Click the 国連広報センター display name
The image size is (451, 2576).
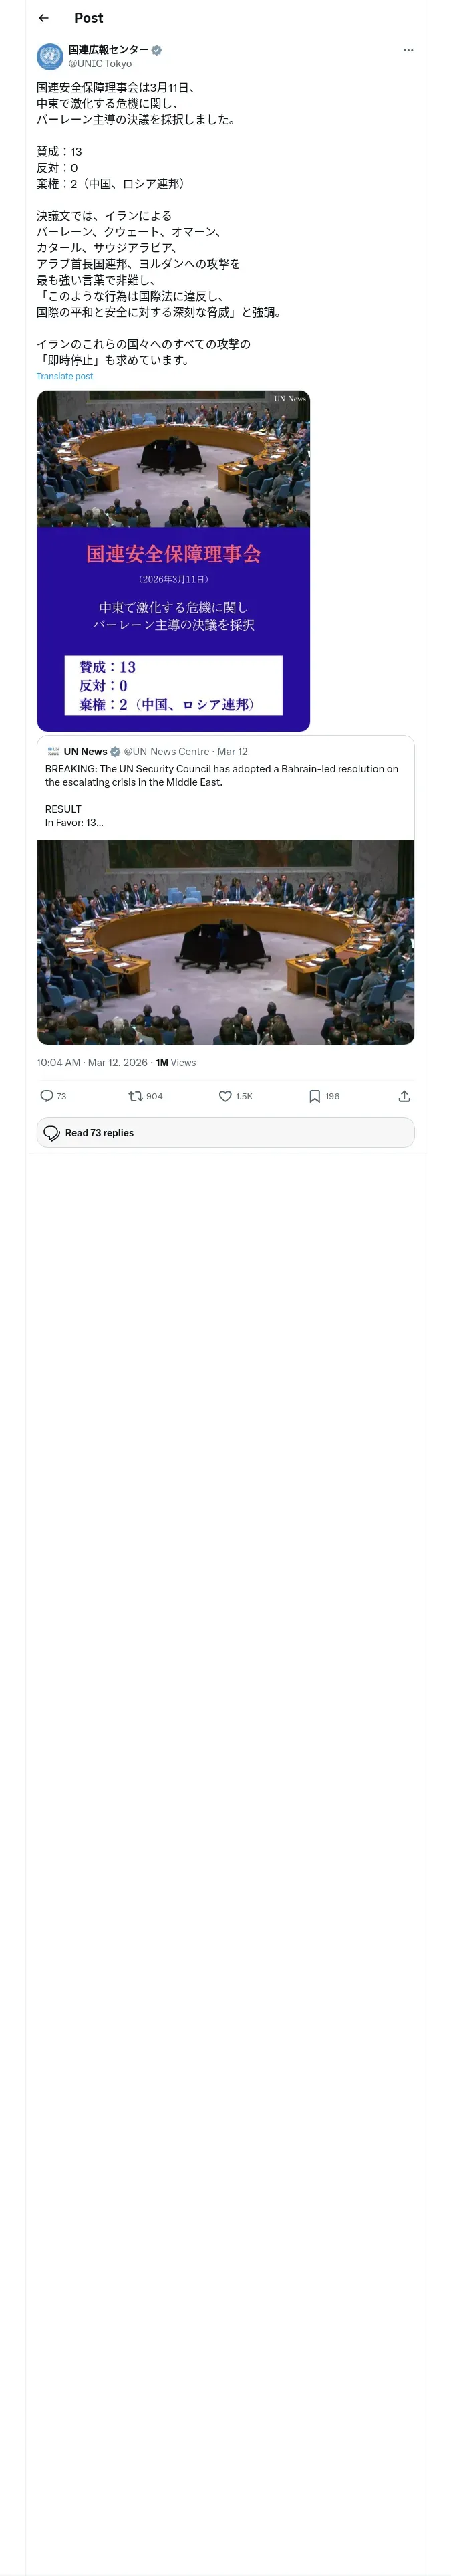coord(108,49)
